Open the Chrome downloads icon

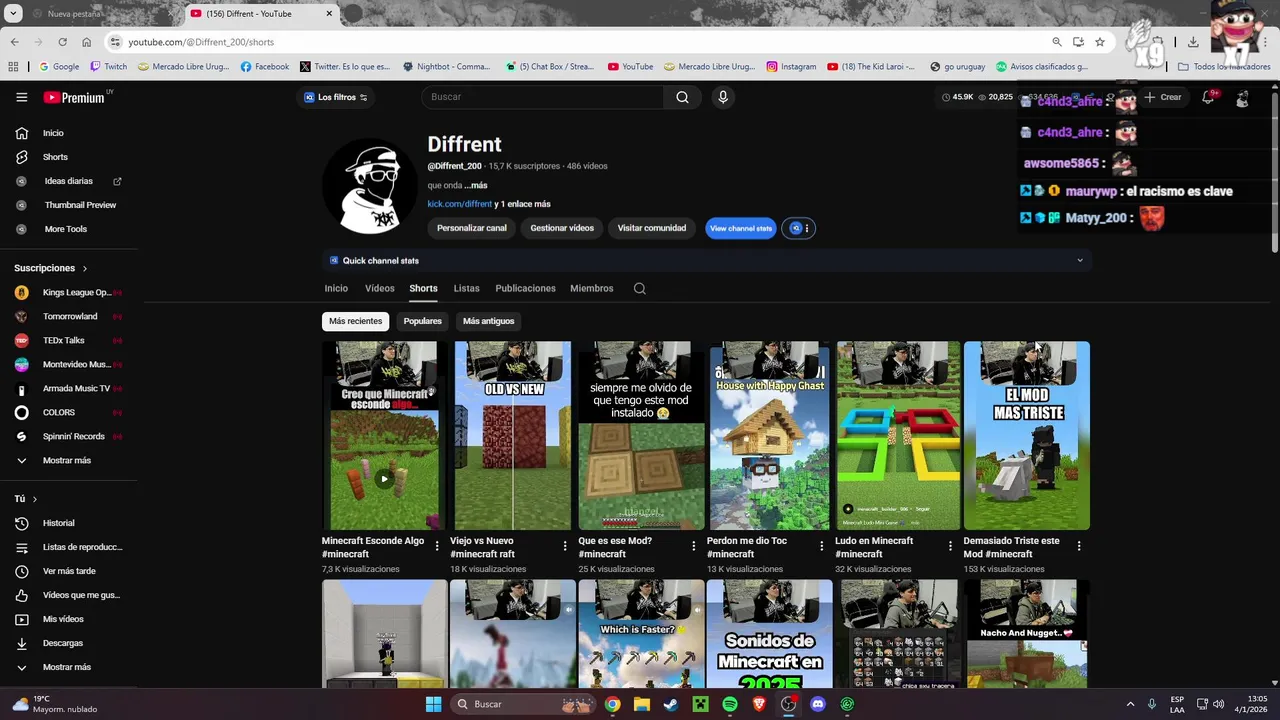coord(1193,42)
